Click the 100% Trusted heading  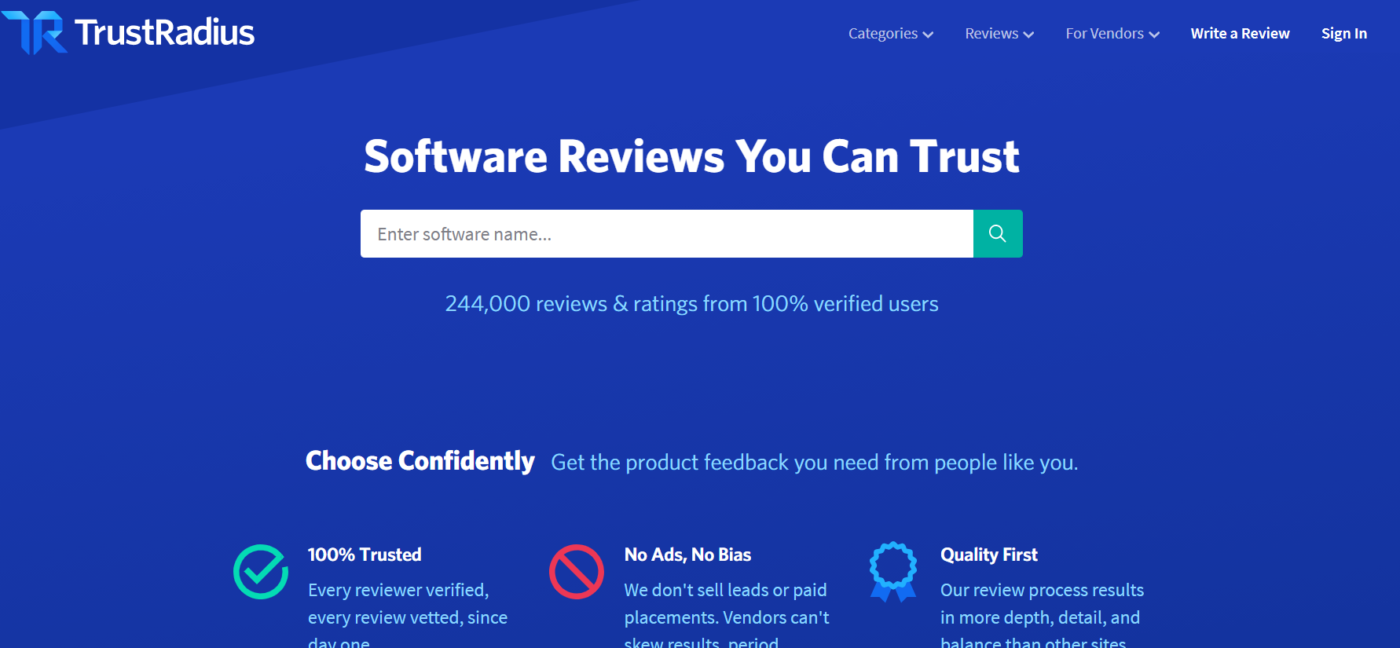[364, 555]
